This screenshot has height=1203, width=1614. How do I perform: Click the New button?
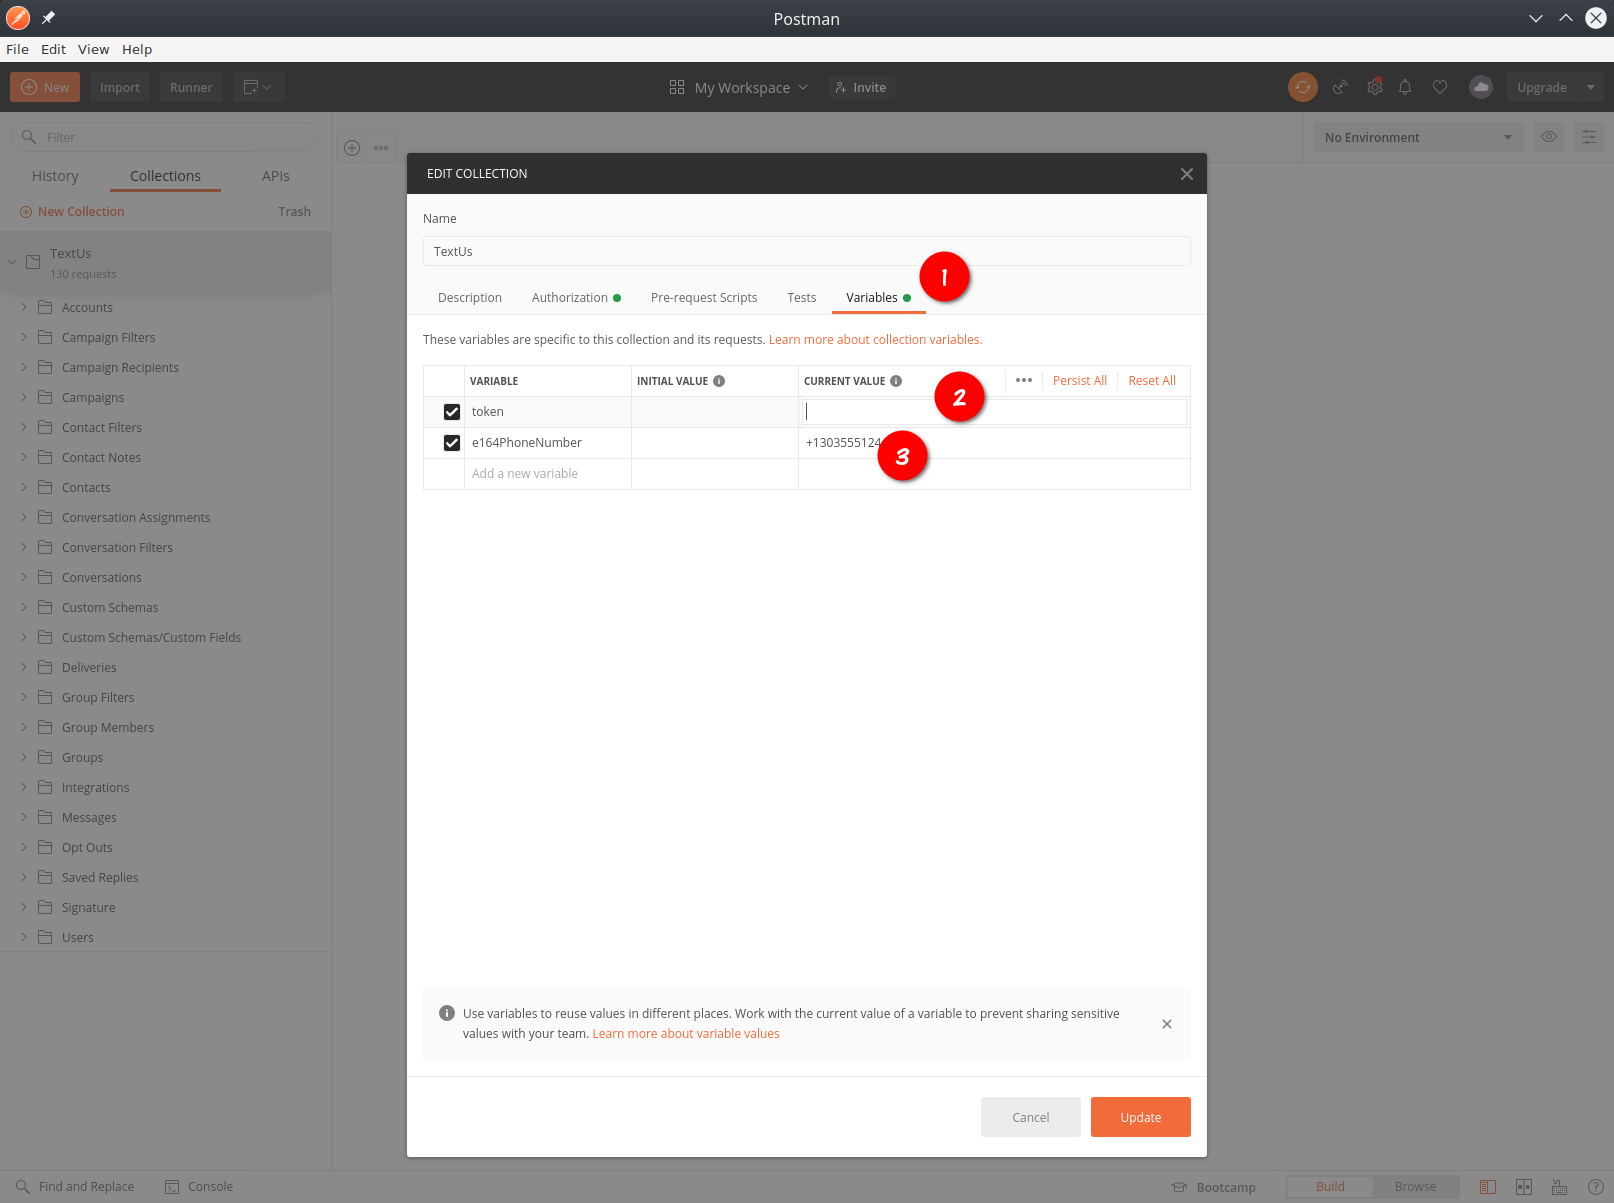pos(45,87)
